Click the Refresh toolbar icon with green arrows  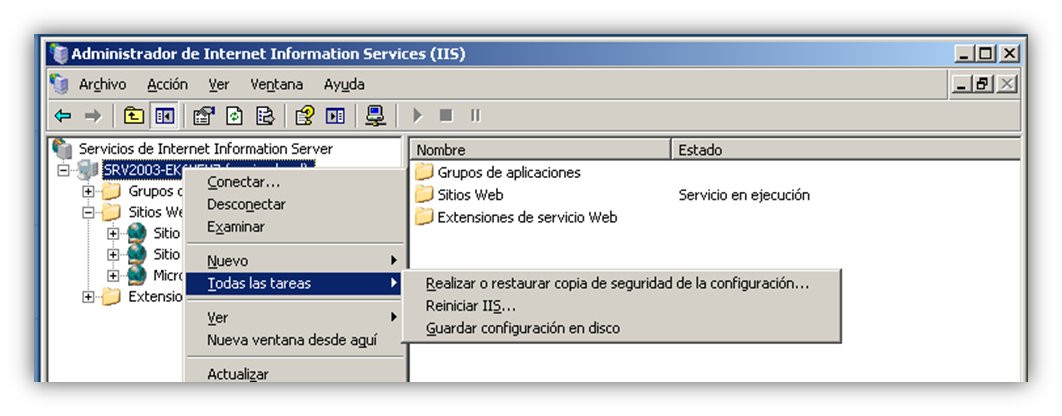[234, 116]
